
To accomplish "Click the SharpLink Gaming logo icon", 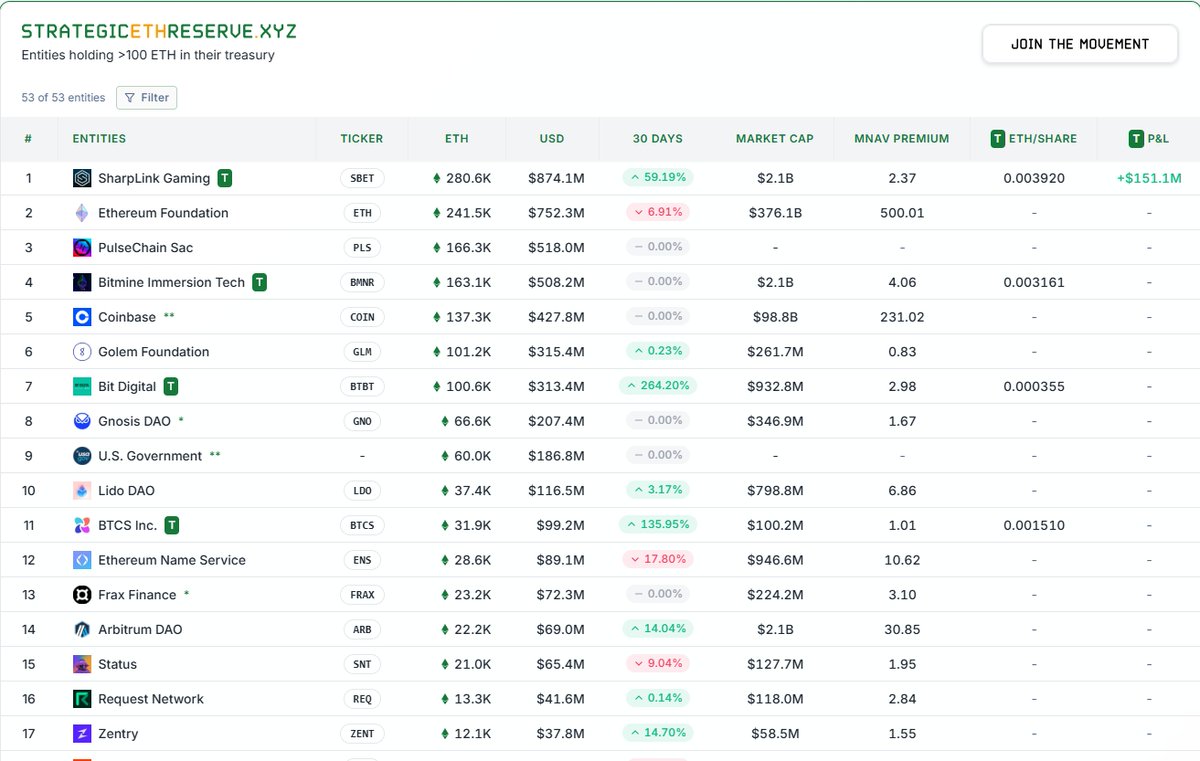I will [x=82, y=178].
